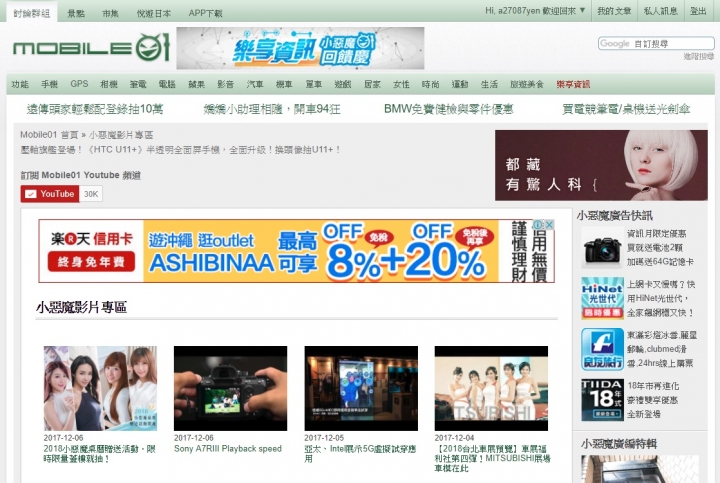The image size is (720, 483).
Task: Open the a27087yen user dropdown arrow
Action: pos(583,10)
